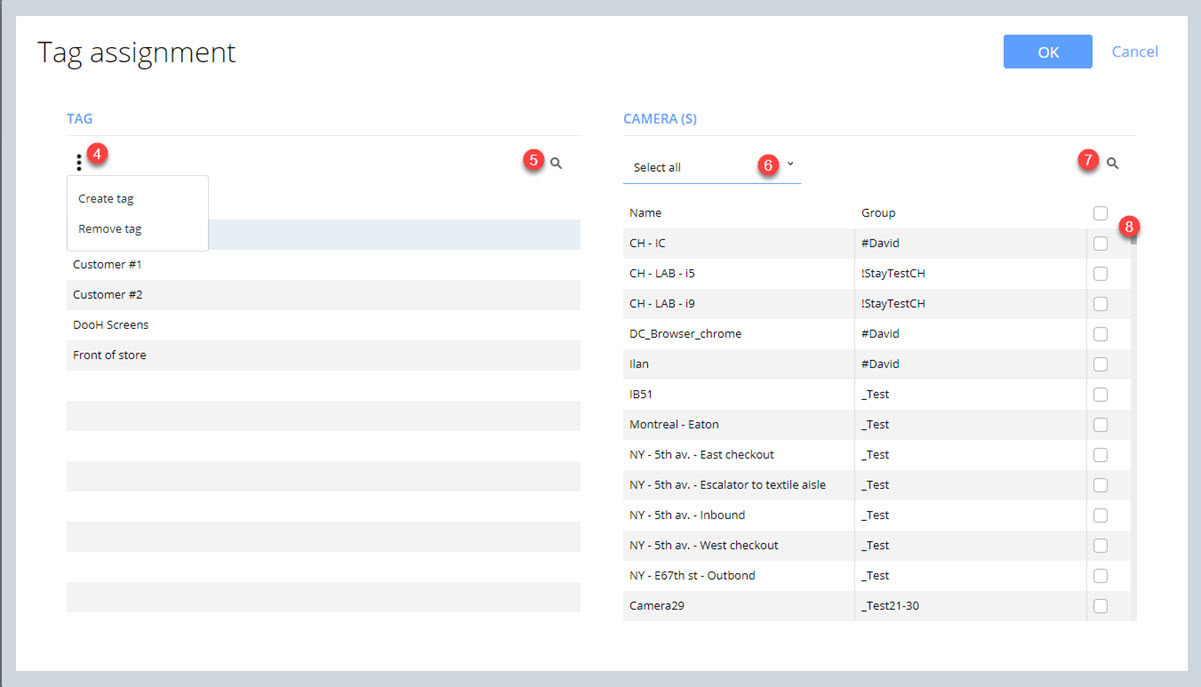Check the box for Ilan camera
Image resolution: width=1201 pixels, height=687 pixels.
[1101, 364]
